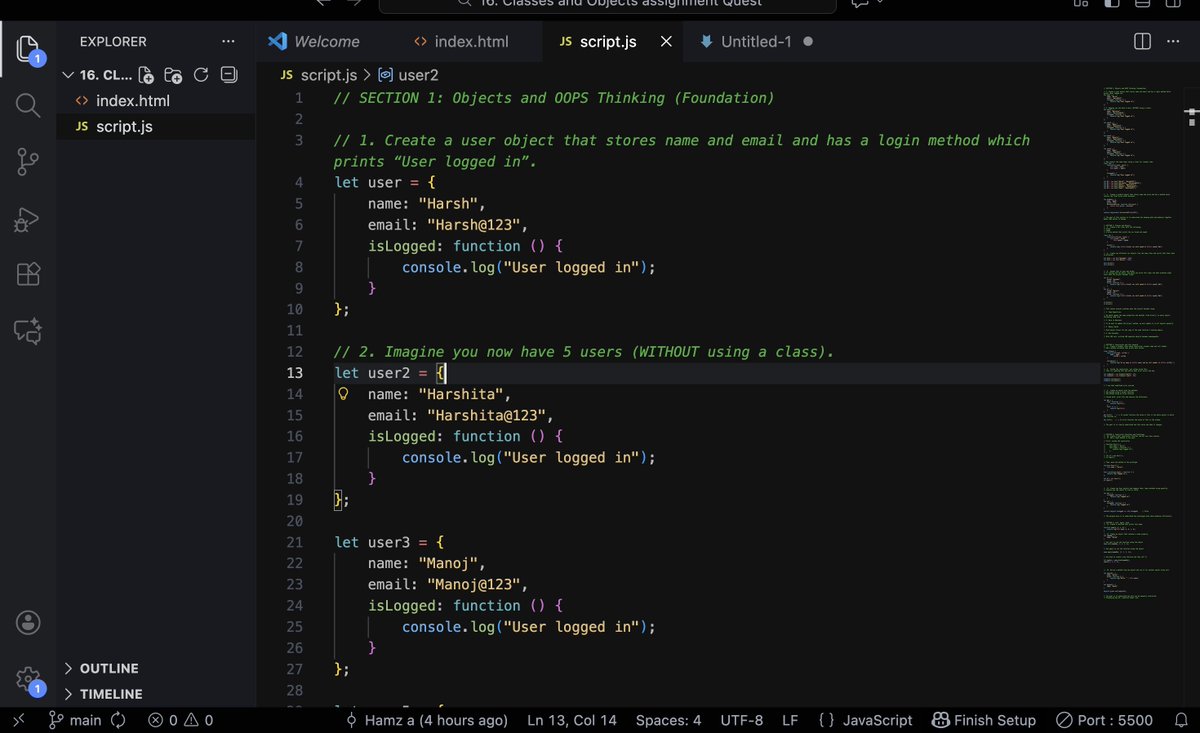Image resolution: width=1200 pixels, height=733 pixels.
Task: Open the Source Control view icon
Action: pyautogui.click(x=28, y=162)
